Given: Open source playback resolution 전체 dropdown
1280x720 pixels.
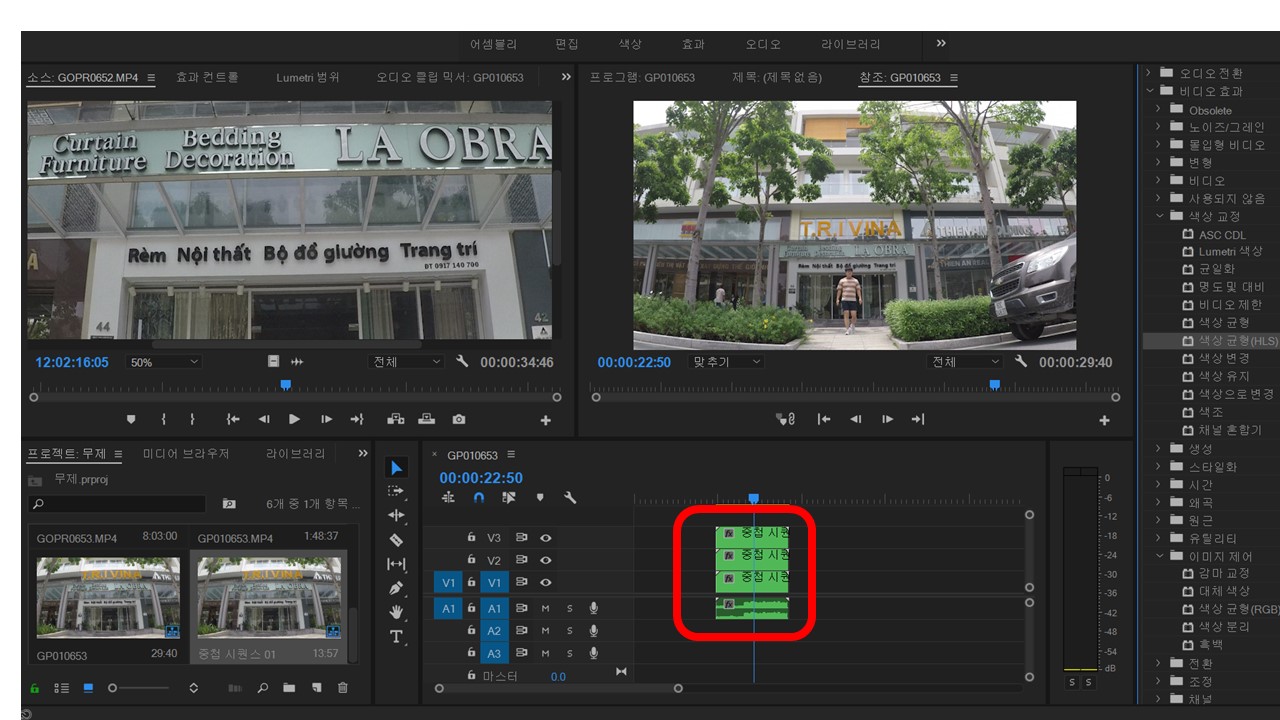Looking at the screenshot, I should click(x=406, y=362).
